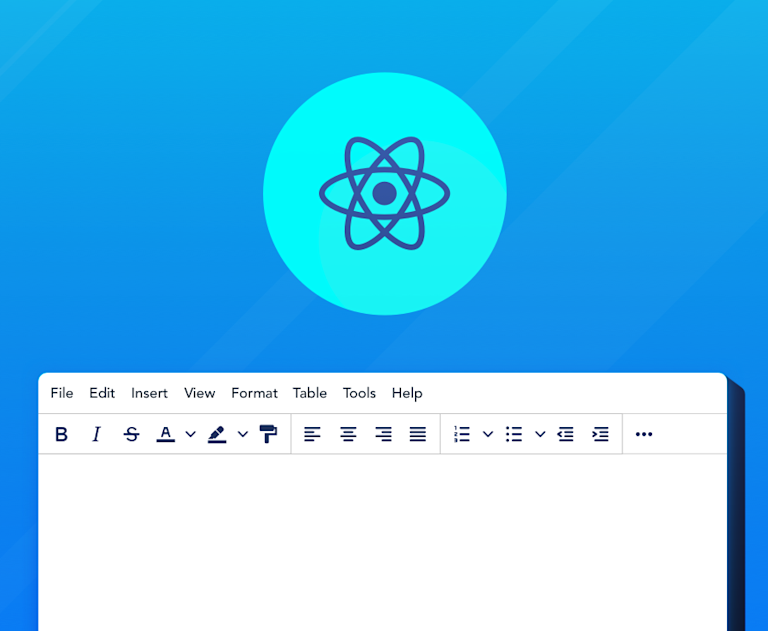Toggle Bold formatting
This screenshot has height=631, width=768.
[61, 434]
